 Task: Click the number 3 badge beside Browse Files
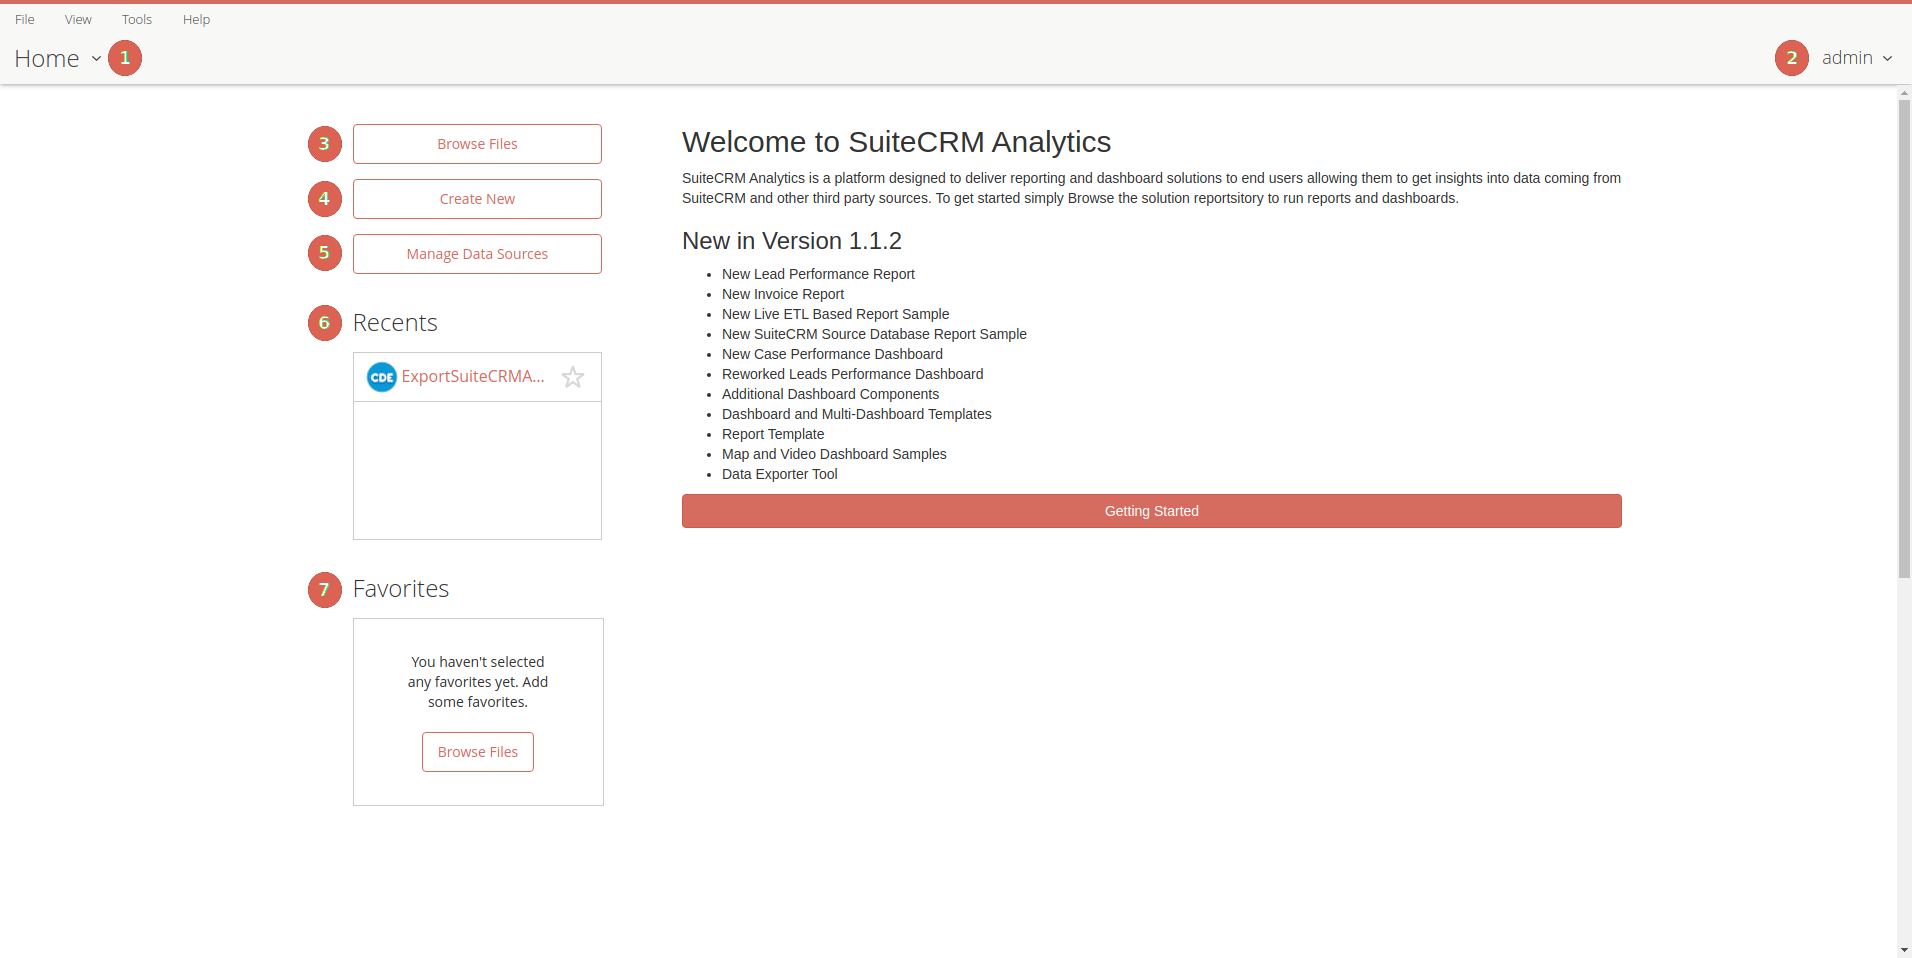point(324,144)
